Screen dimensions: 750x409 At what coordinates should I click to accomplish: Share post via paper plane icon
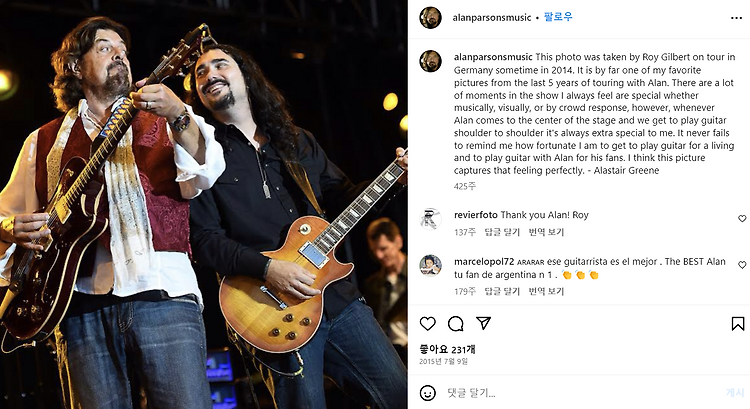(484, 323)
